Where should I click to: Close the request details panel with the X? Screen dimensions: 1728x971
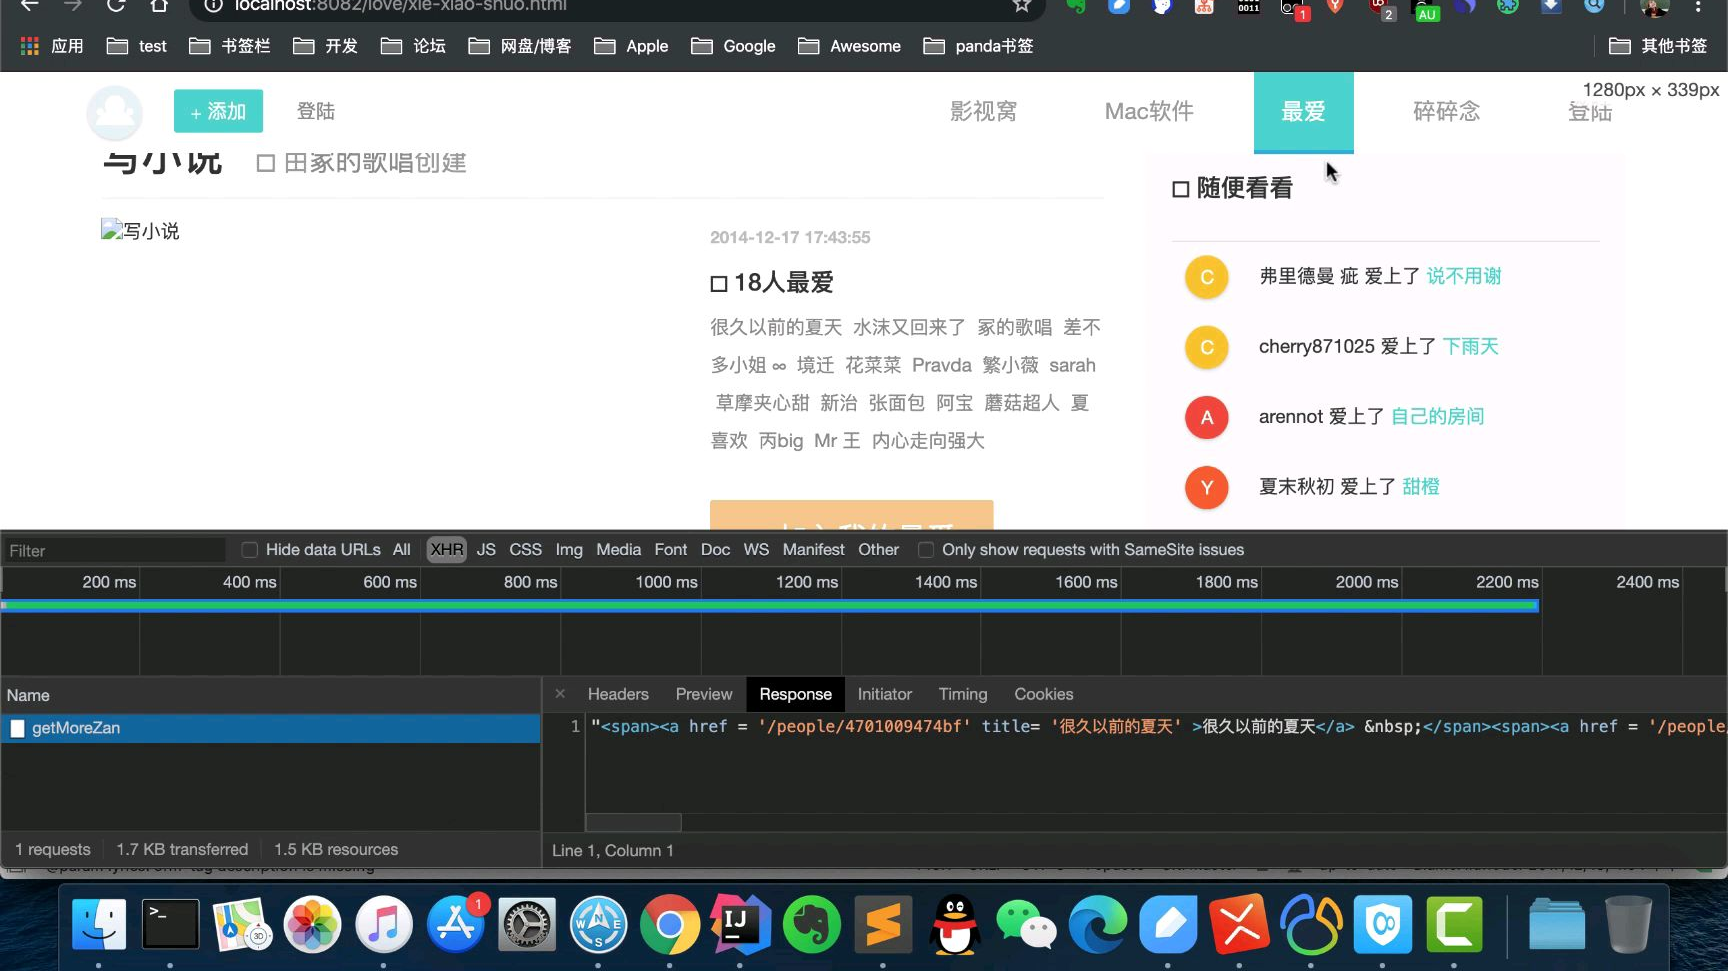(560, 694)
